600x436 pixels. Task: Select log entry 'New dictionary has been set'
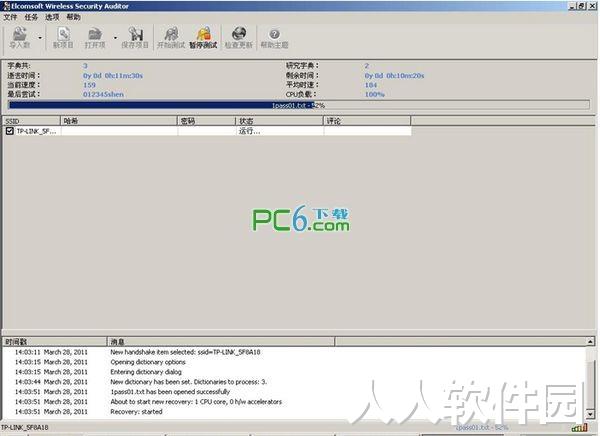click(189, 382)
